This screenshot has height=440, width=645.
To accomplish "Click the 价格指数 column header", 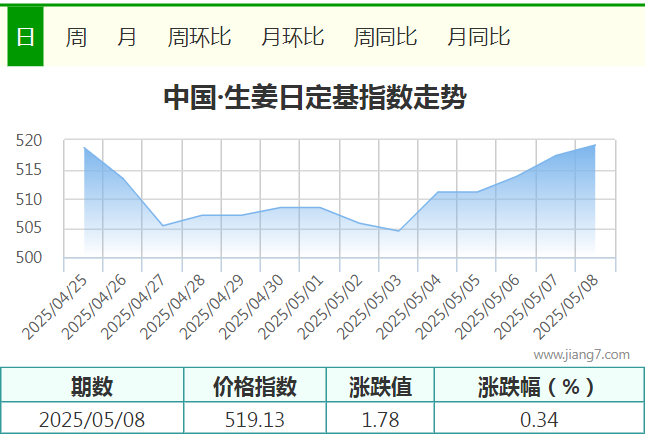I will pos(255,386).
